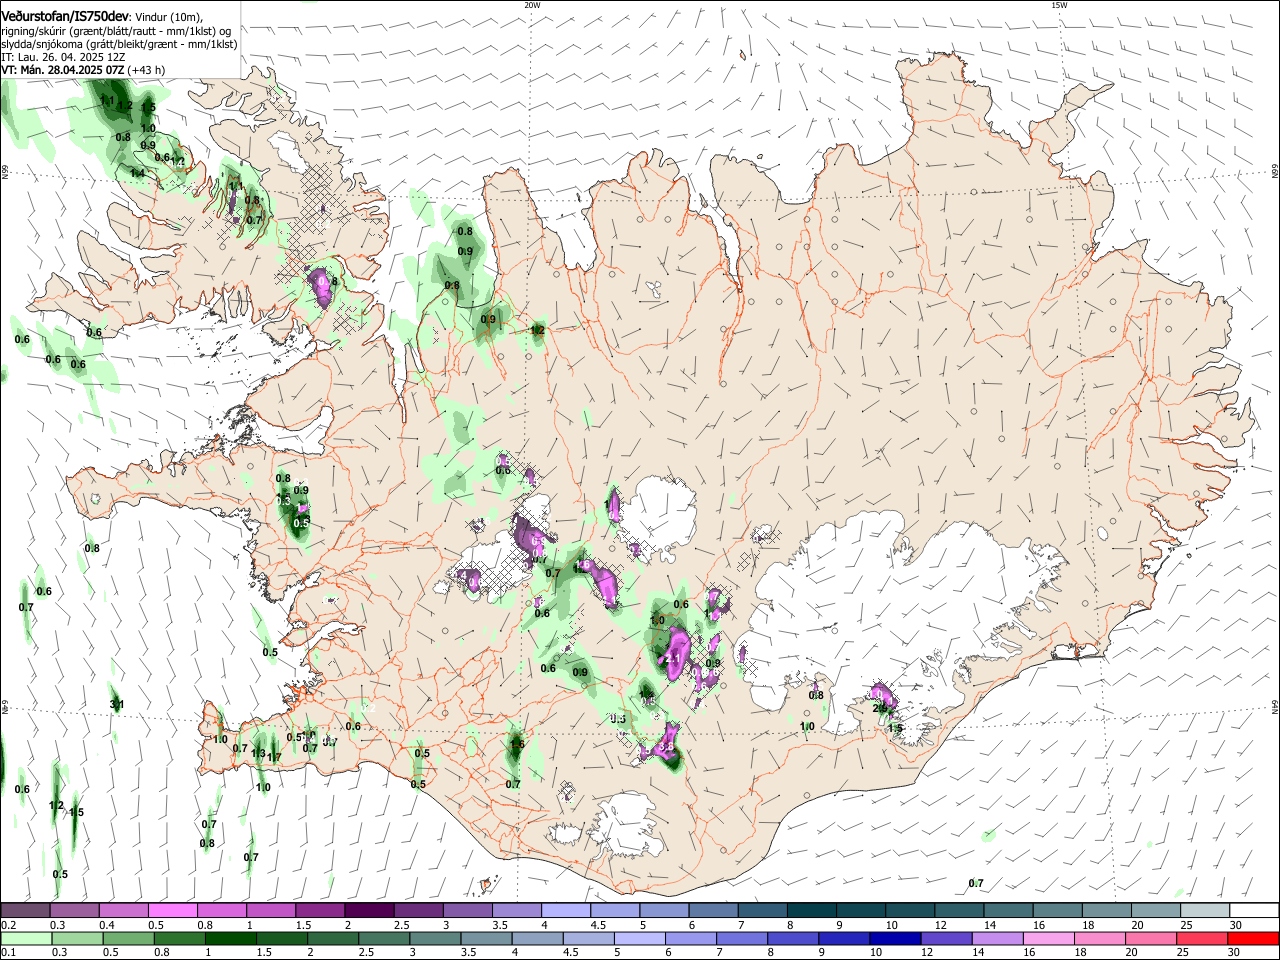The width and height of the screenshot is (1280, 960).
Task: Click the 0.1 label in rain legend
Action: coord(7,952)
